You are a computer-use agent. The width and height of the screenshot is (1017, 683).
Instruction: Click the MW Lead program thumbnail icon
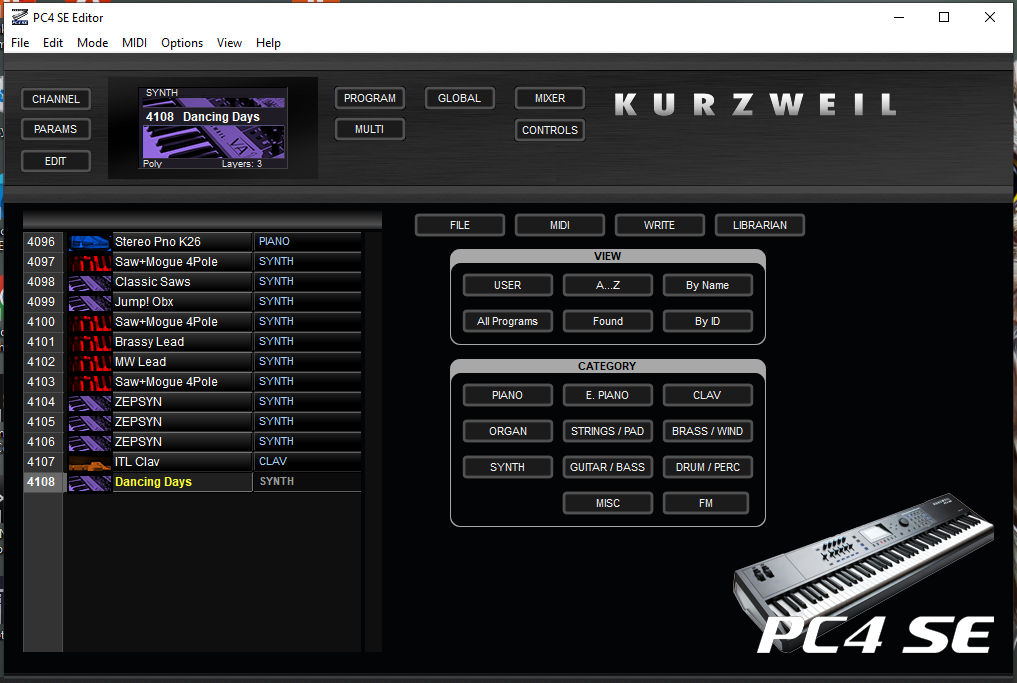pos(89,362)
